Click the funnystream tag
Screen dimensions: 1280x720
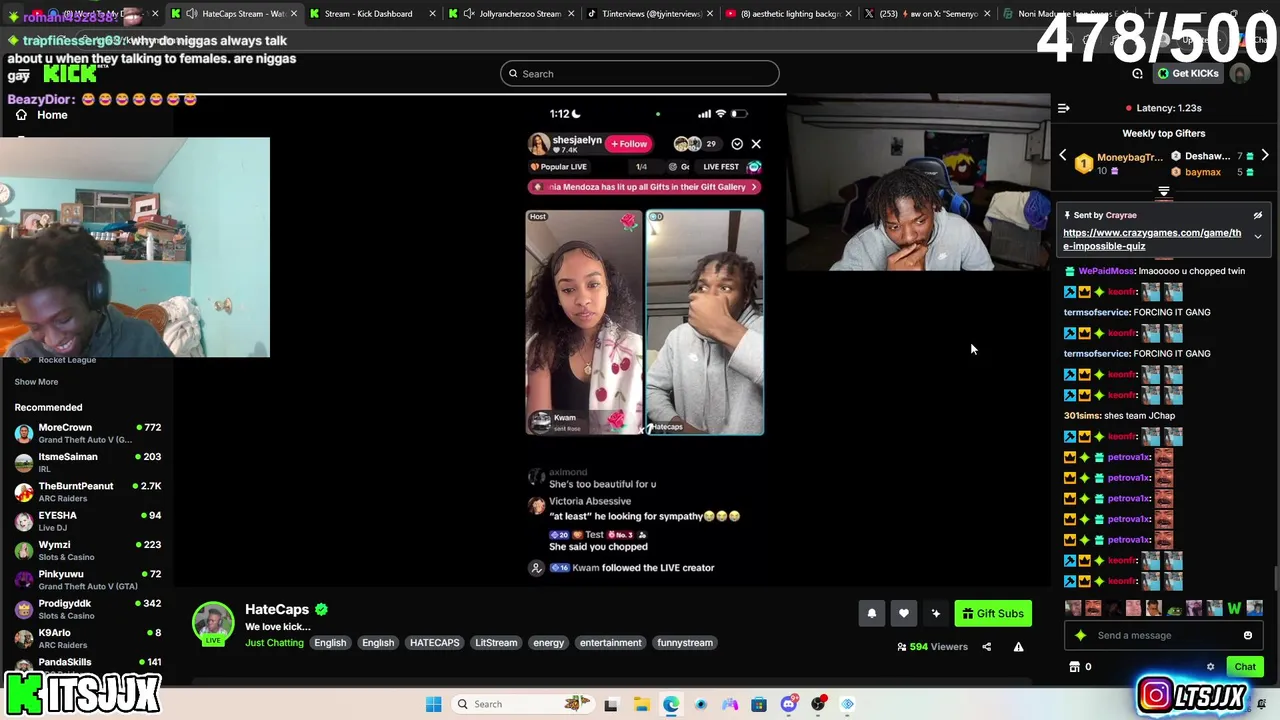685,643
